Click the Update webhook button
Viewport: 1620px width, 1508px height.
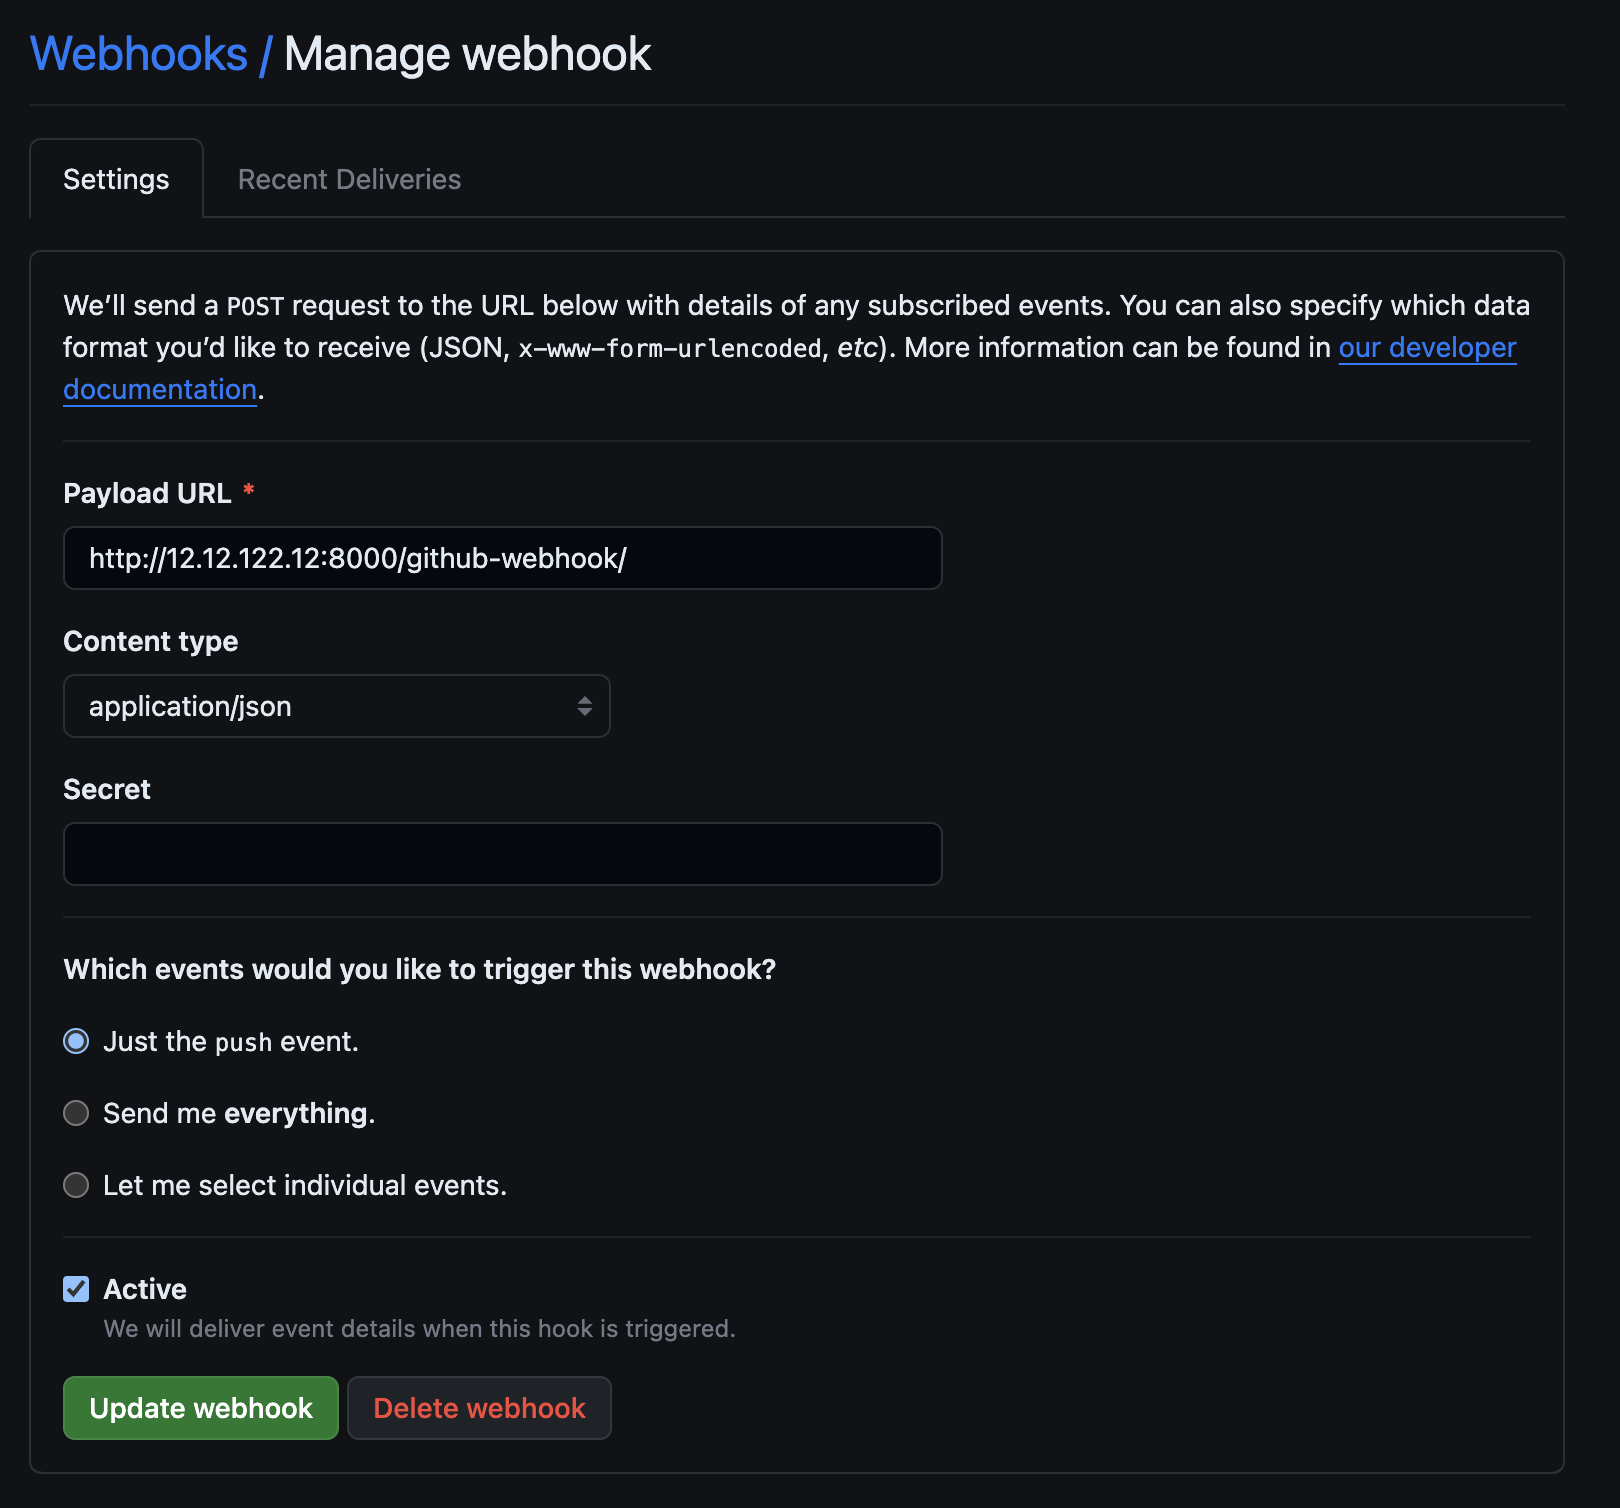[x=201, y=1408]
